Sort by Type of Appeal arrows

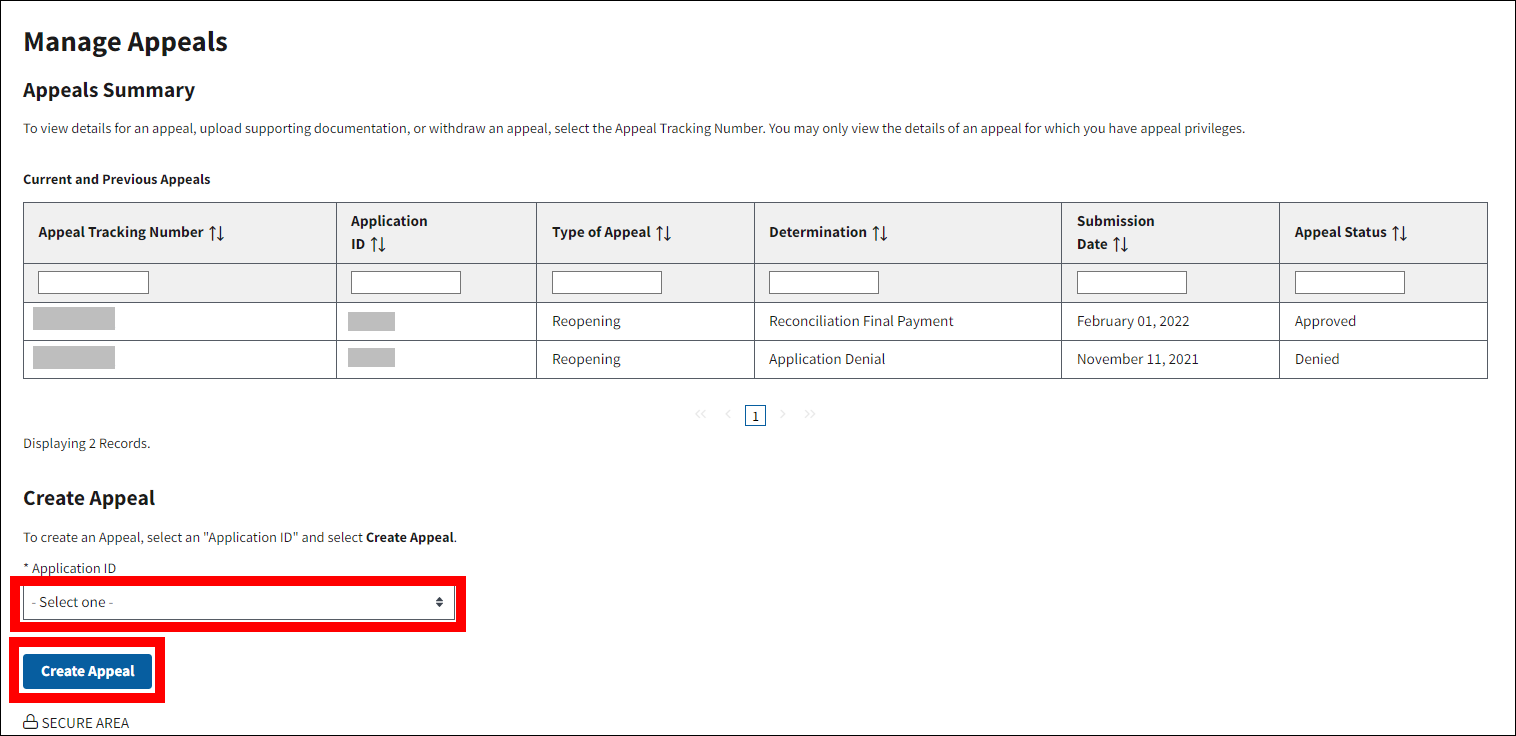coord(663,233)
